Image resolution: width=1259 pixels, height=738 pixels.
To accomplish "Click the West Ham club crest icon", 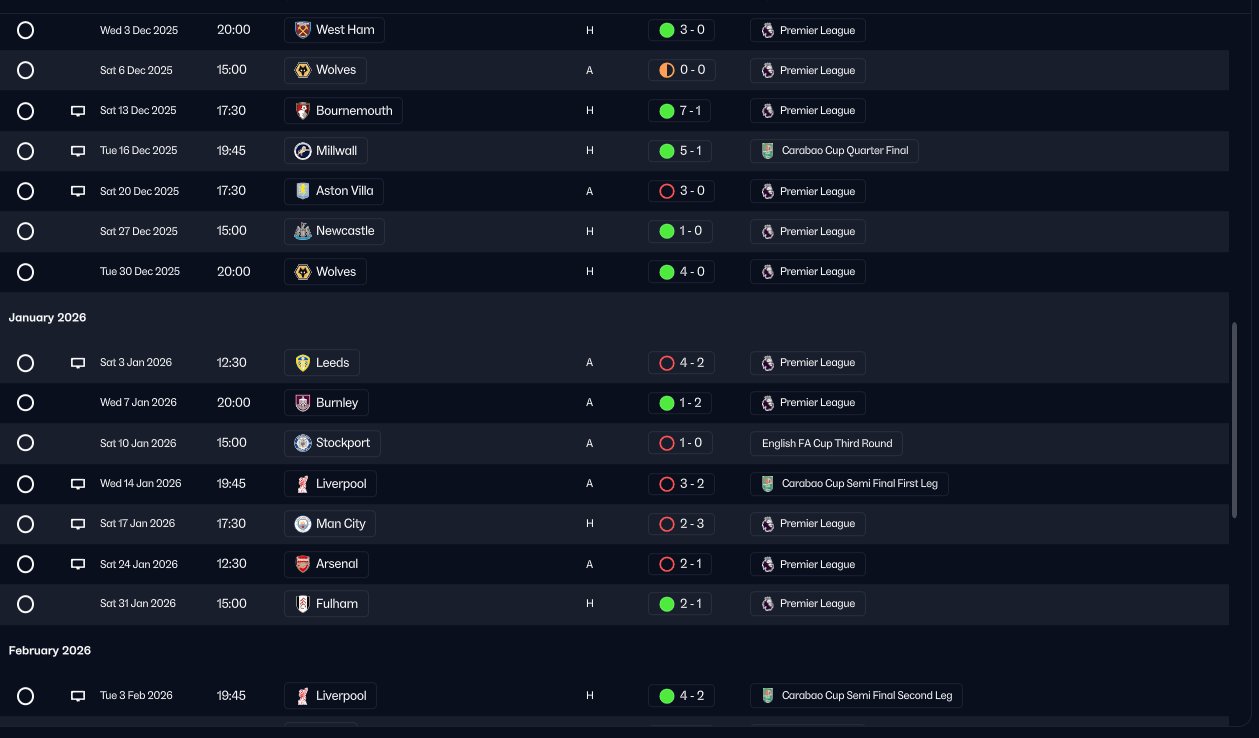I will click(302, 30).
